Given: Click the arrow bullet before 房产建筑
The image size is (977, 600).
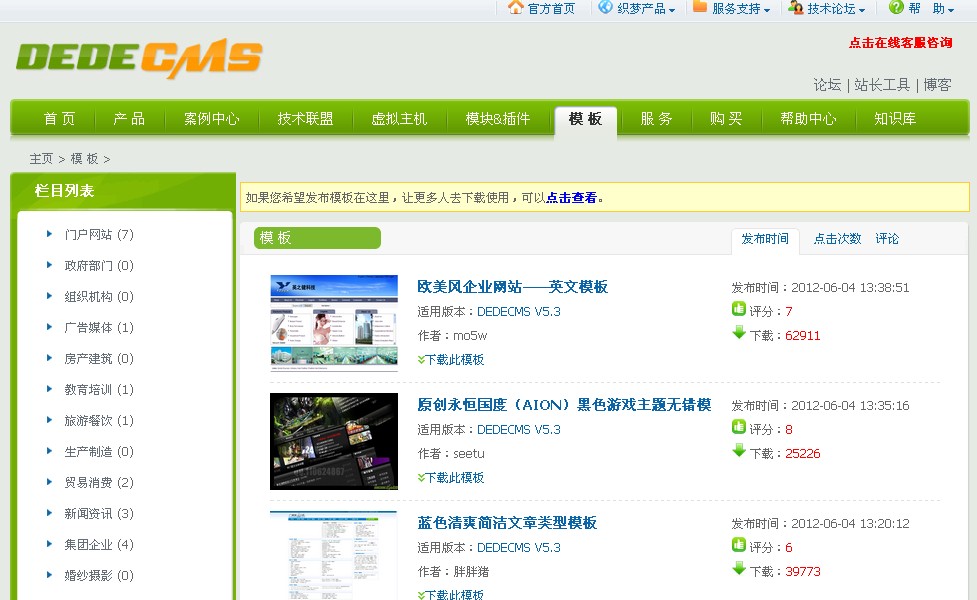Looking at the screenshot, I should (49, 358).
